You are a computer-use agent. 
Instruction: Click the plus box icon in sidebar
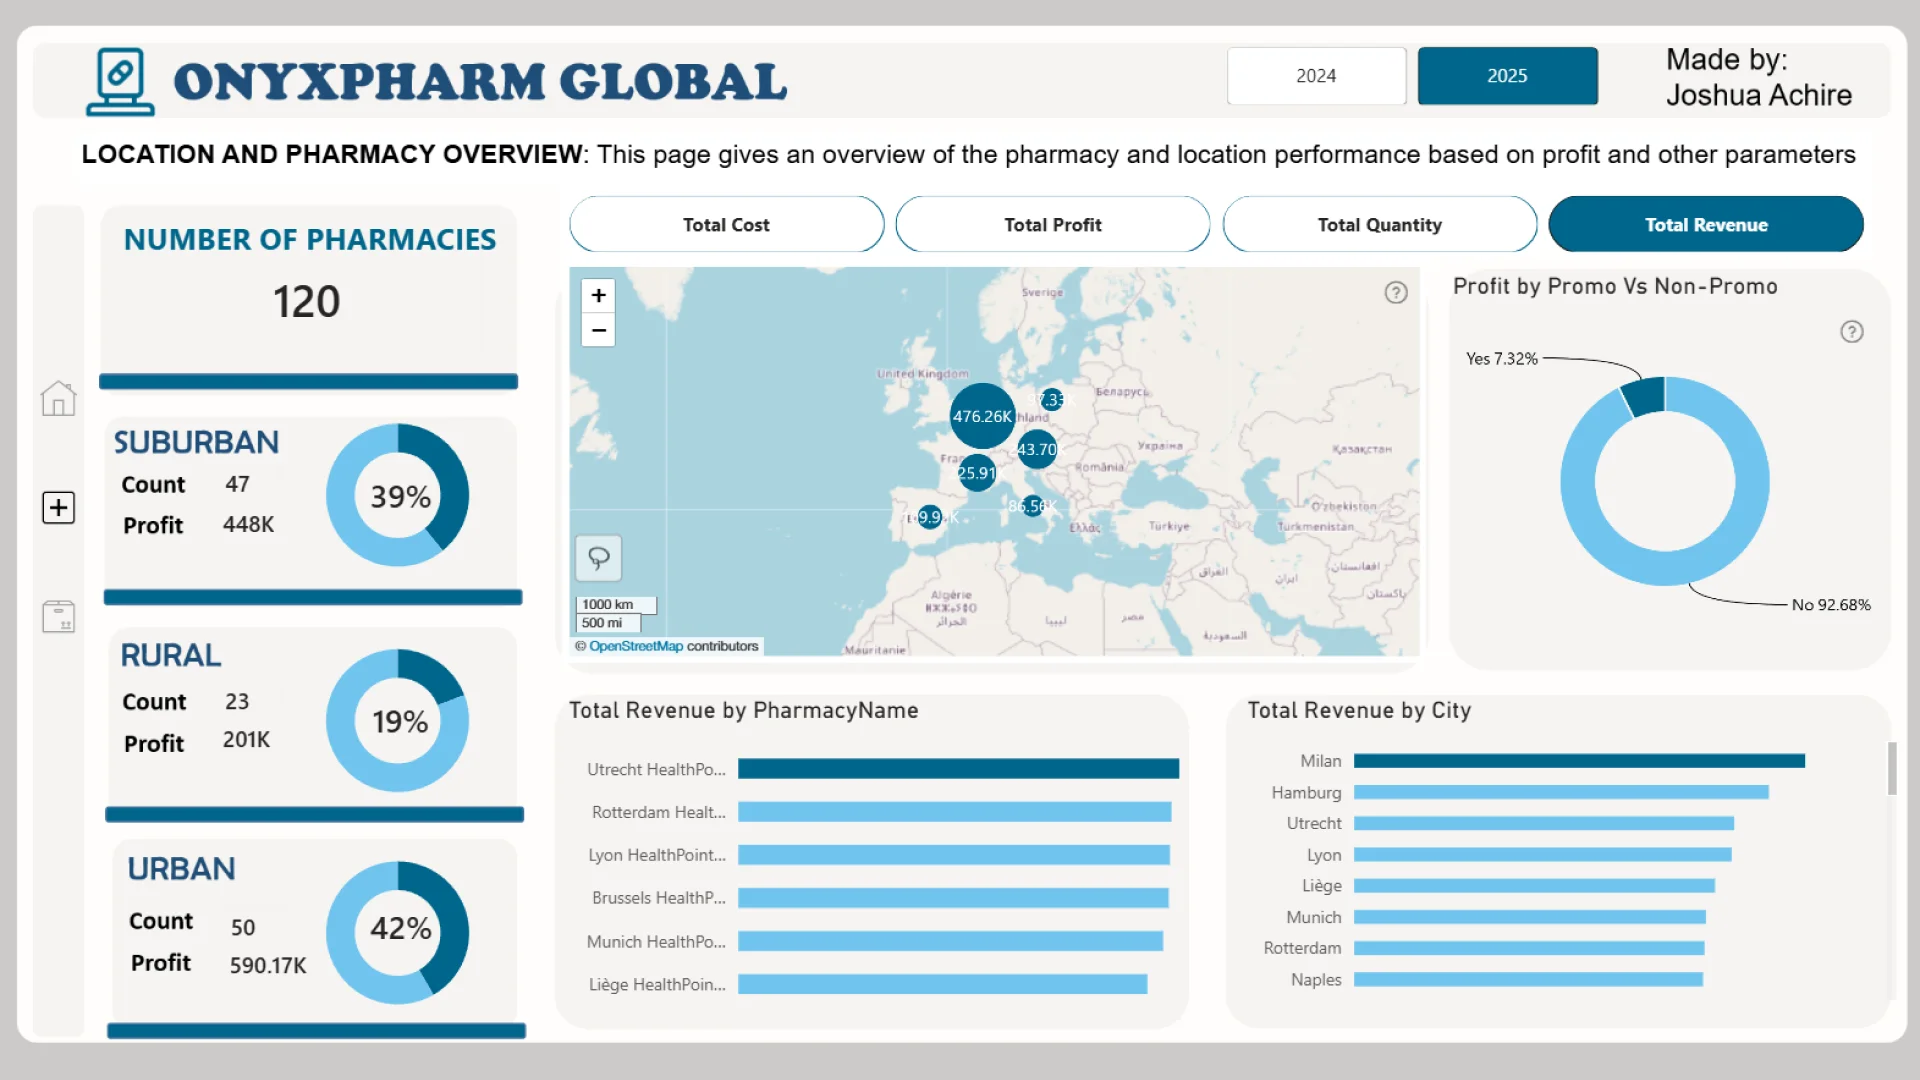[58, 507]
